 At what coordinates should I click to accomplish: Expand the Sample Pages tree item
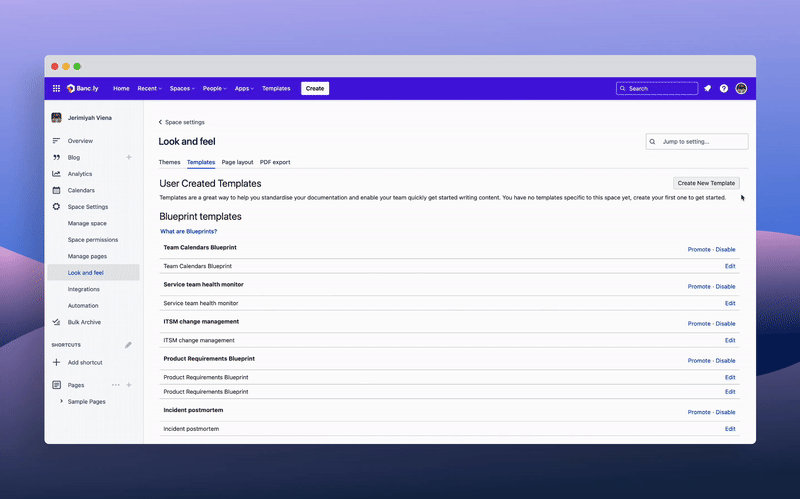coord(61,401)
